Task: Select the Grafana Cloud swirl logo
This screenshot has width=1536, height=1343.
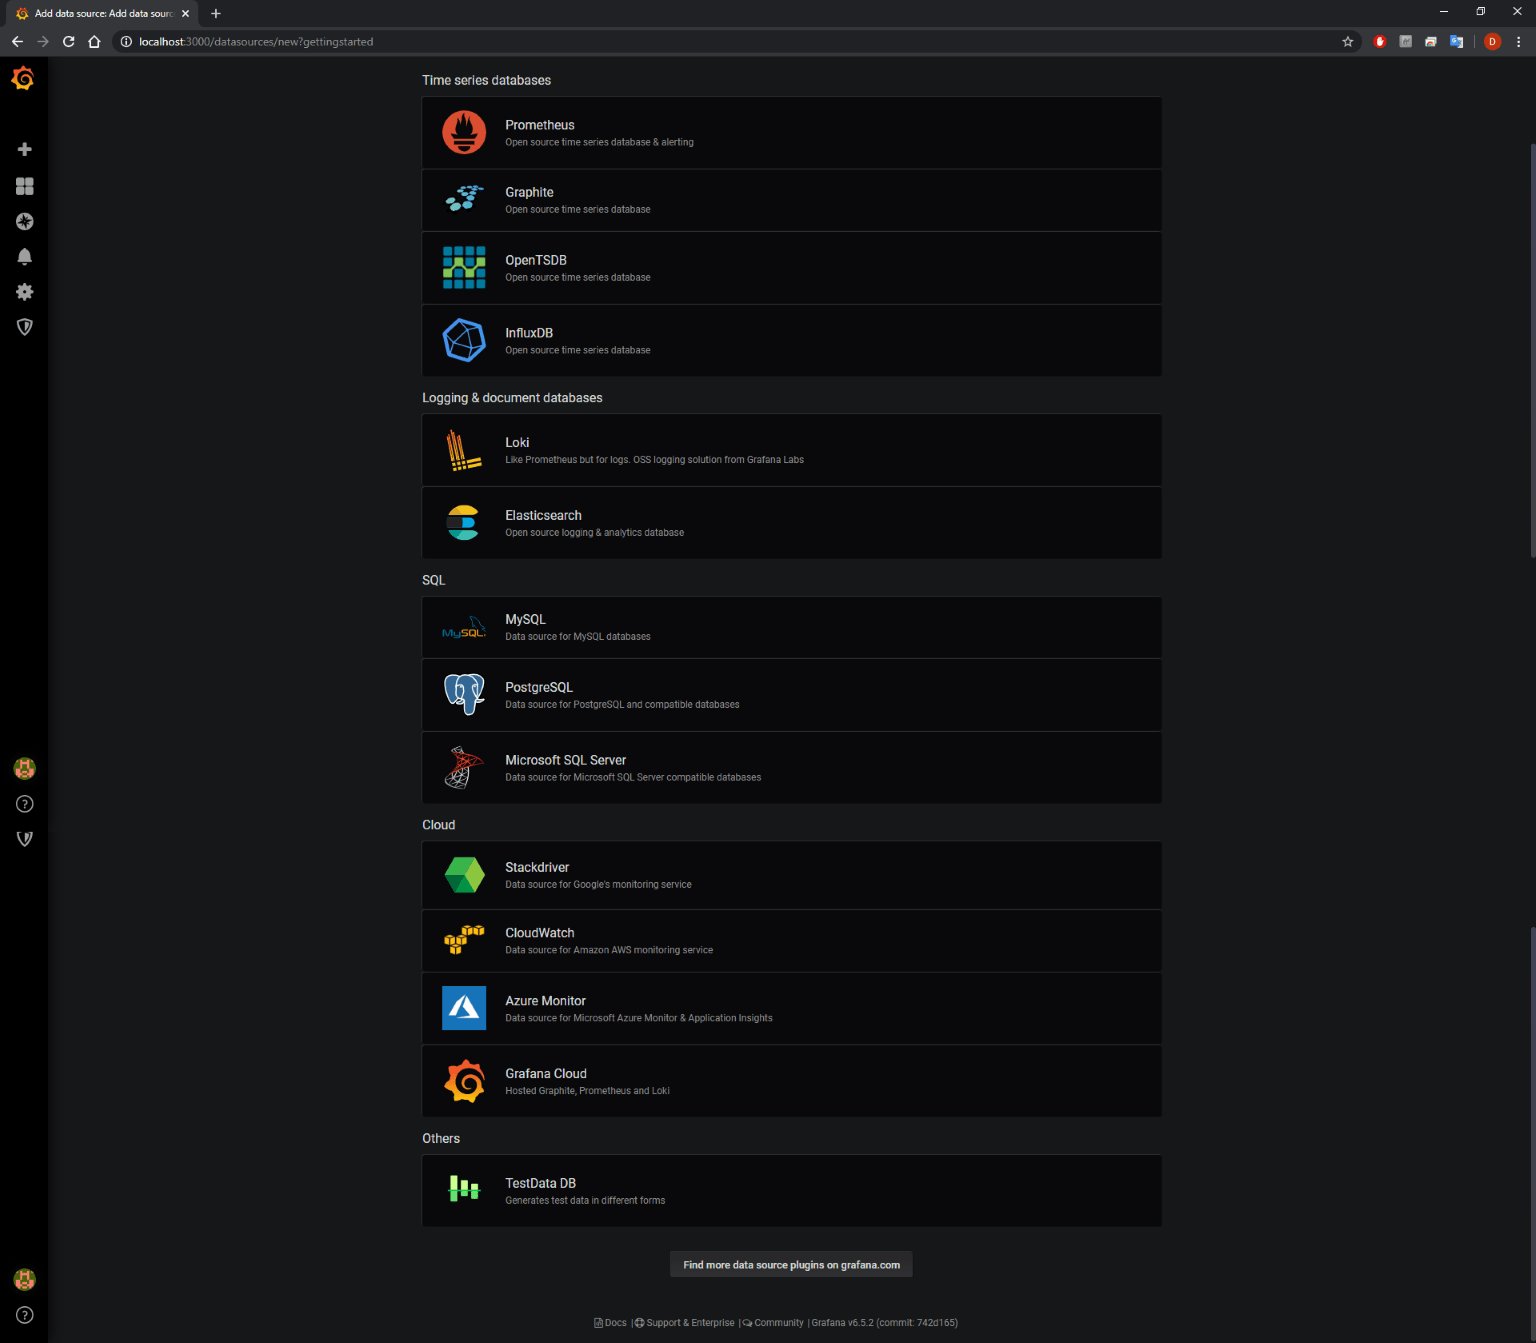Action: click(x=464, y=1081)
